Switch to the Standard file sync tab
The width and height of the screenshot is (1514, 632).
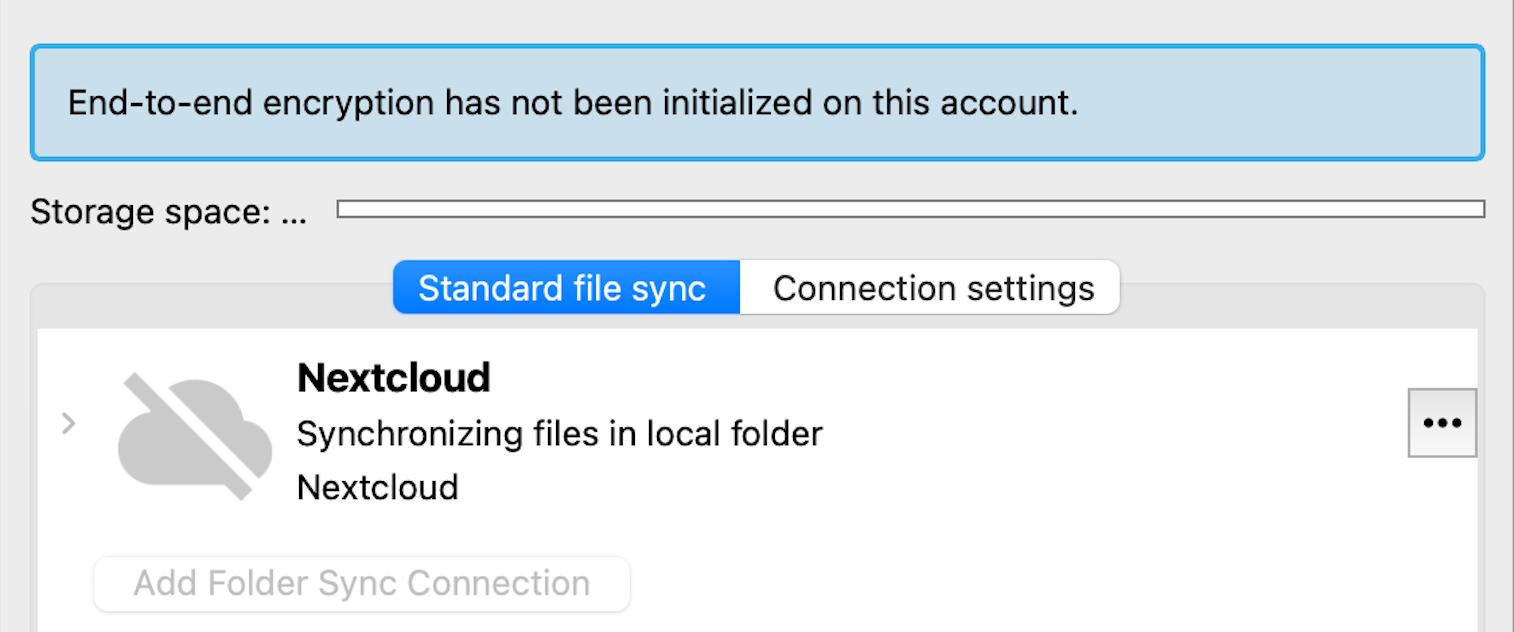coord(565,288)
